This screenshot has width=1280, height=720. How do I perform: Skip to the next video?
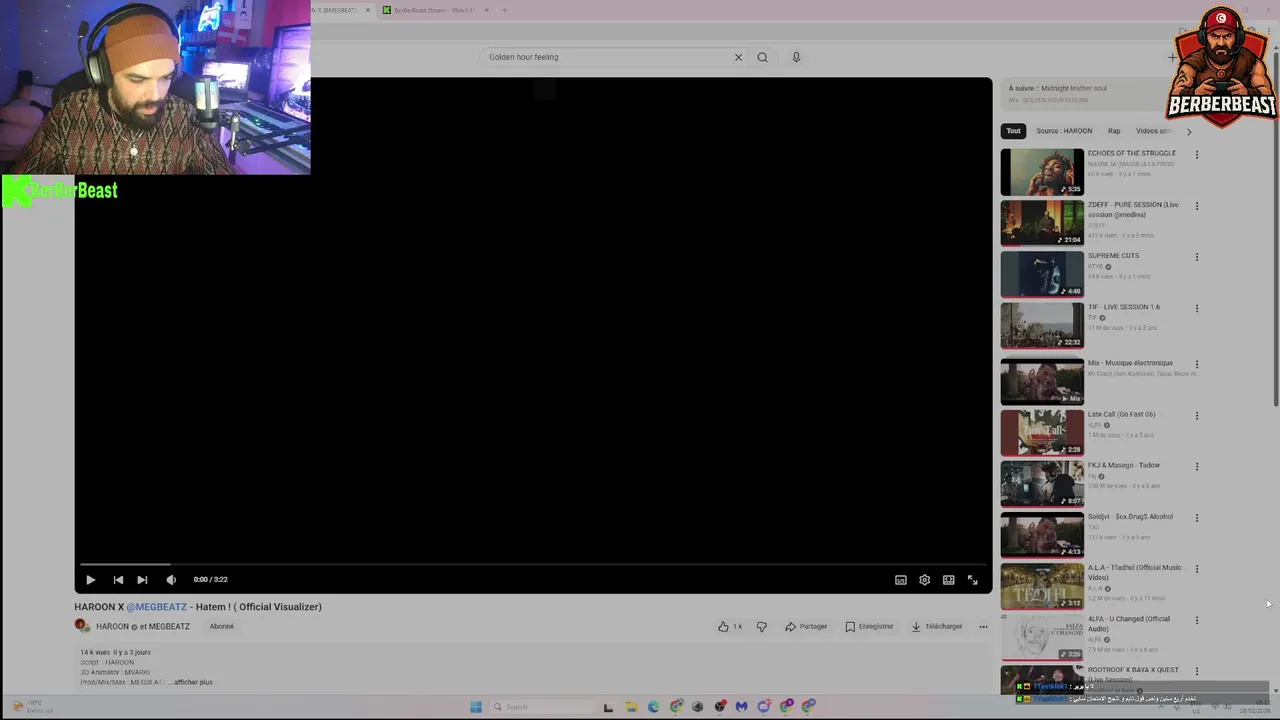pyautogui.click(x=142, y=579)
